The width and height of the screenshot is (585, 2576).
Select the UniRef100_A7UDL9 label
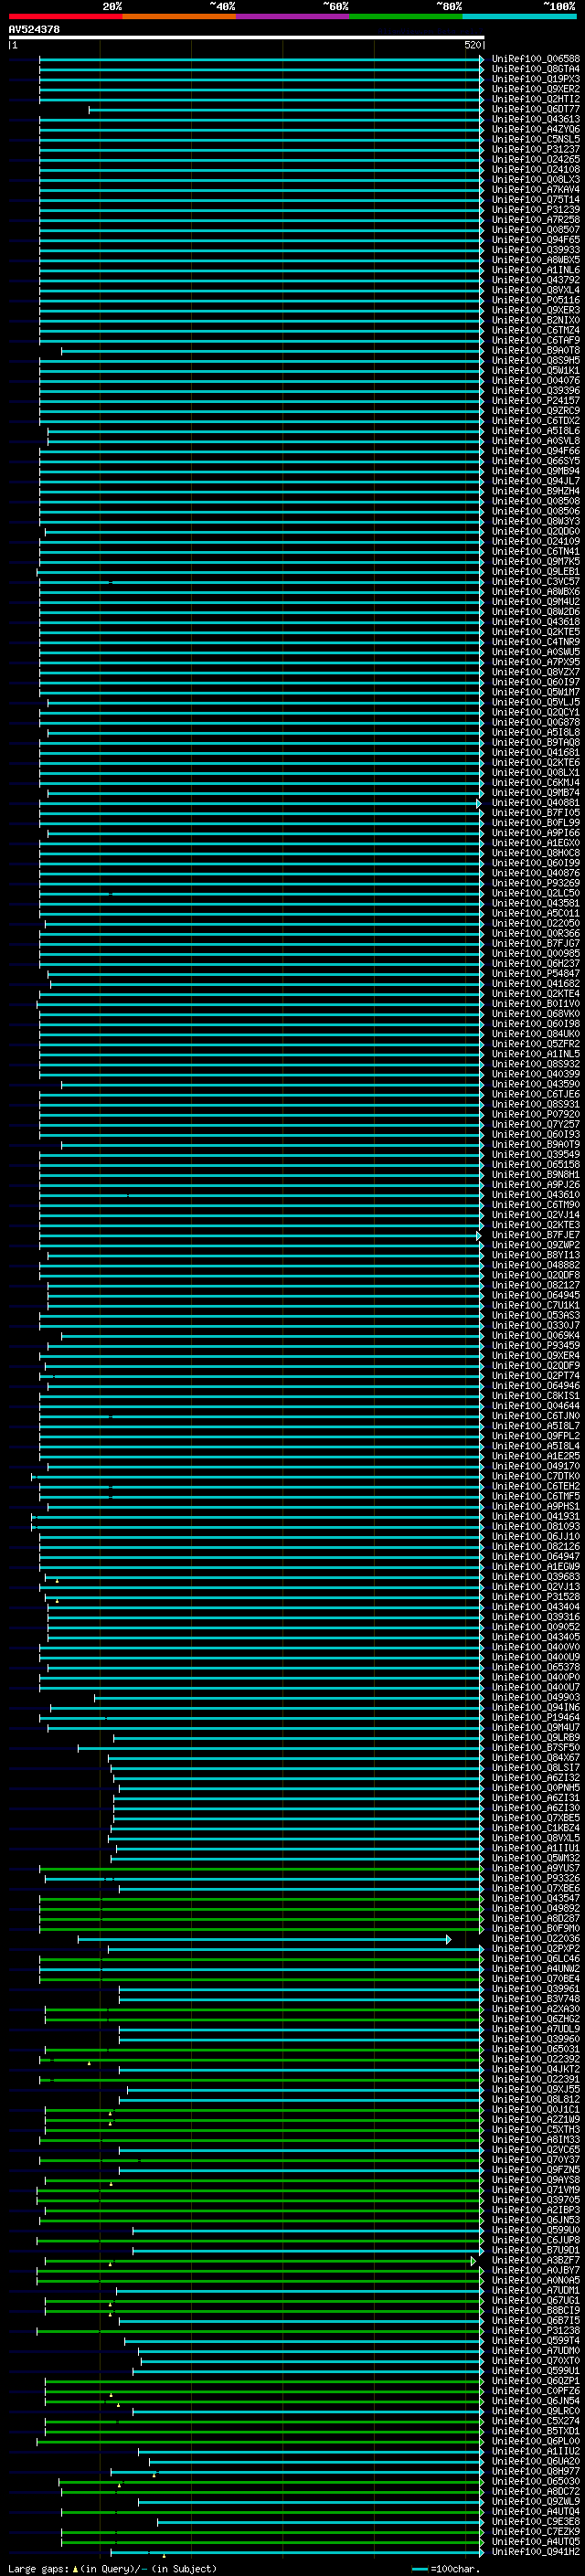coord(536,2028)
